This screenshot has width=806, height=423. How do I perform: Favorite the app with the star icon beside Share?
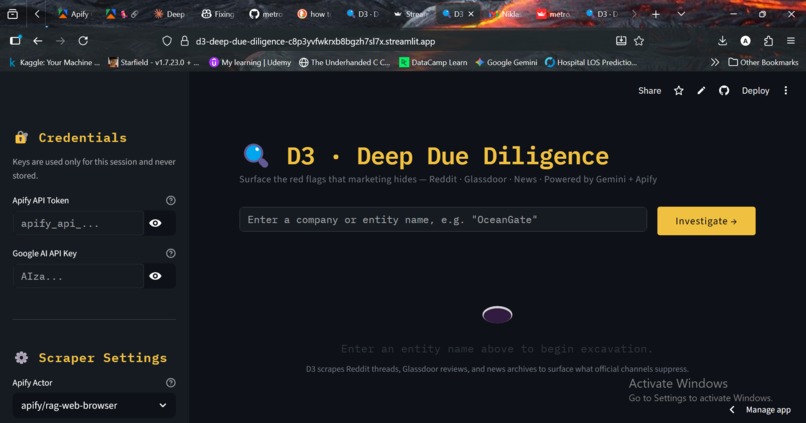[679, 90]
